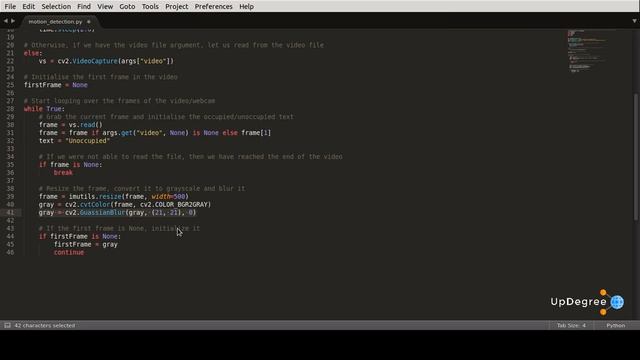640x360 pixels.
Task: Click line number 41 in gutter
Action: tap(10, 213)
